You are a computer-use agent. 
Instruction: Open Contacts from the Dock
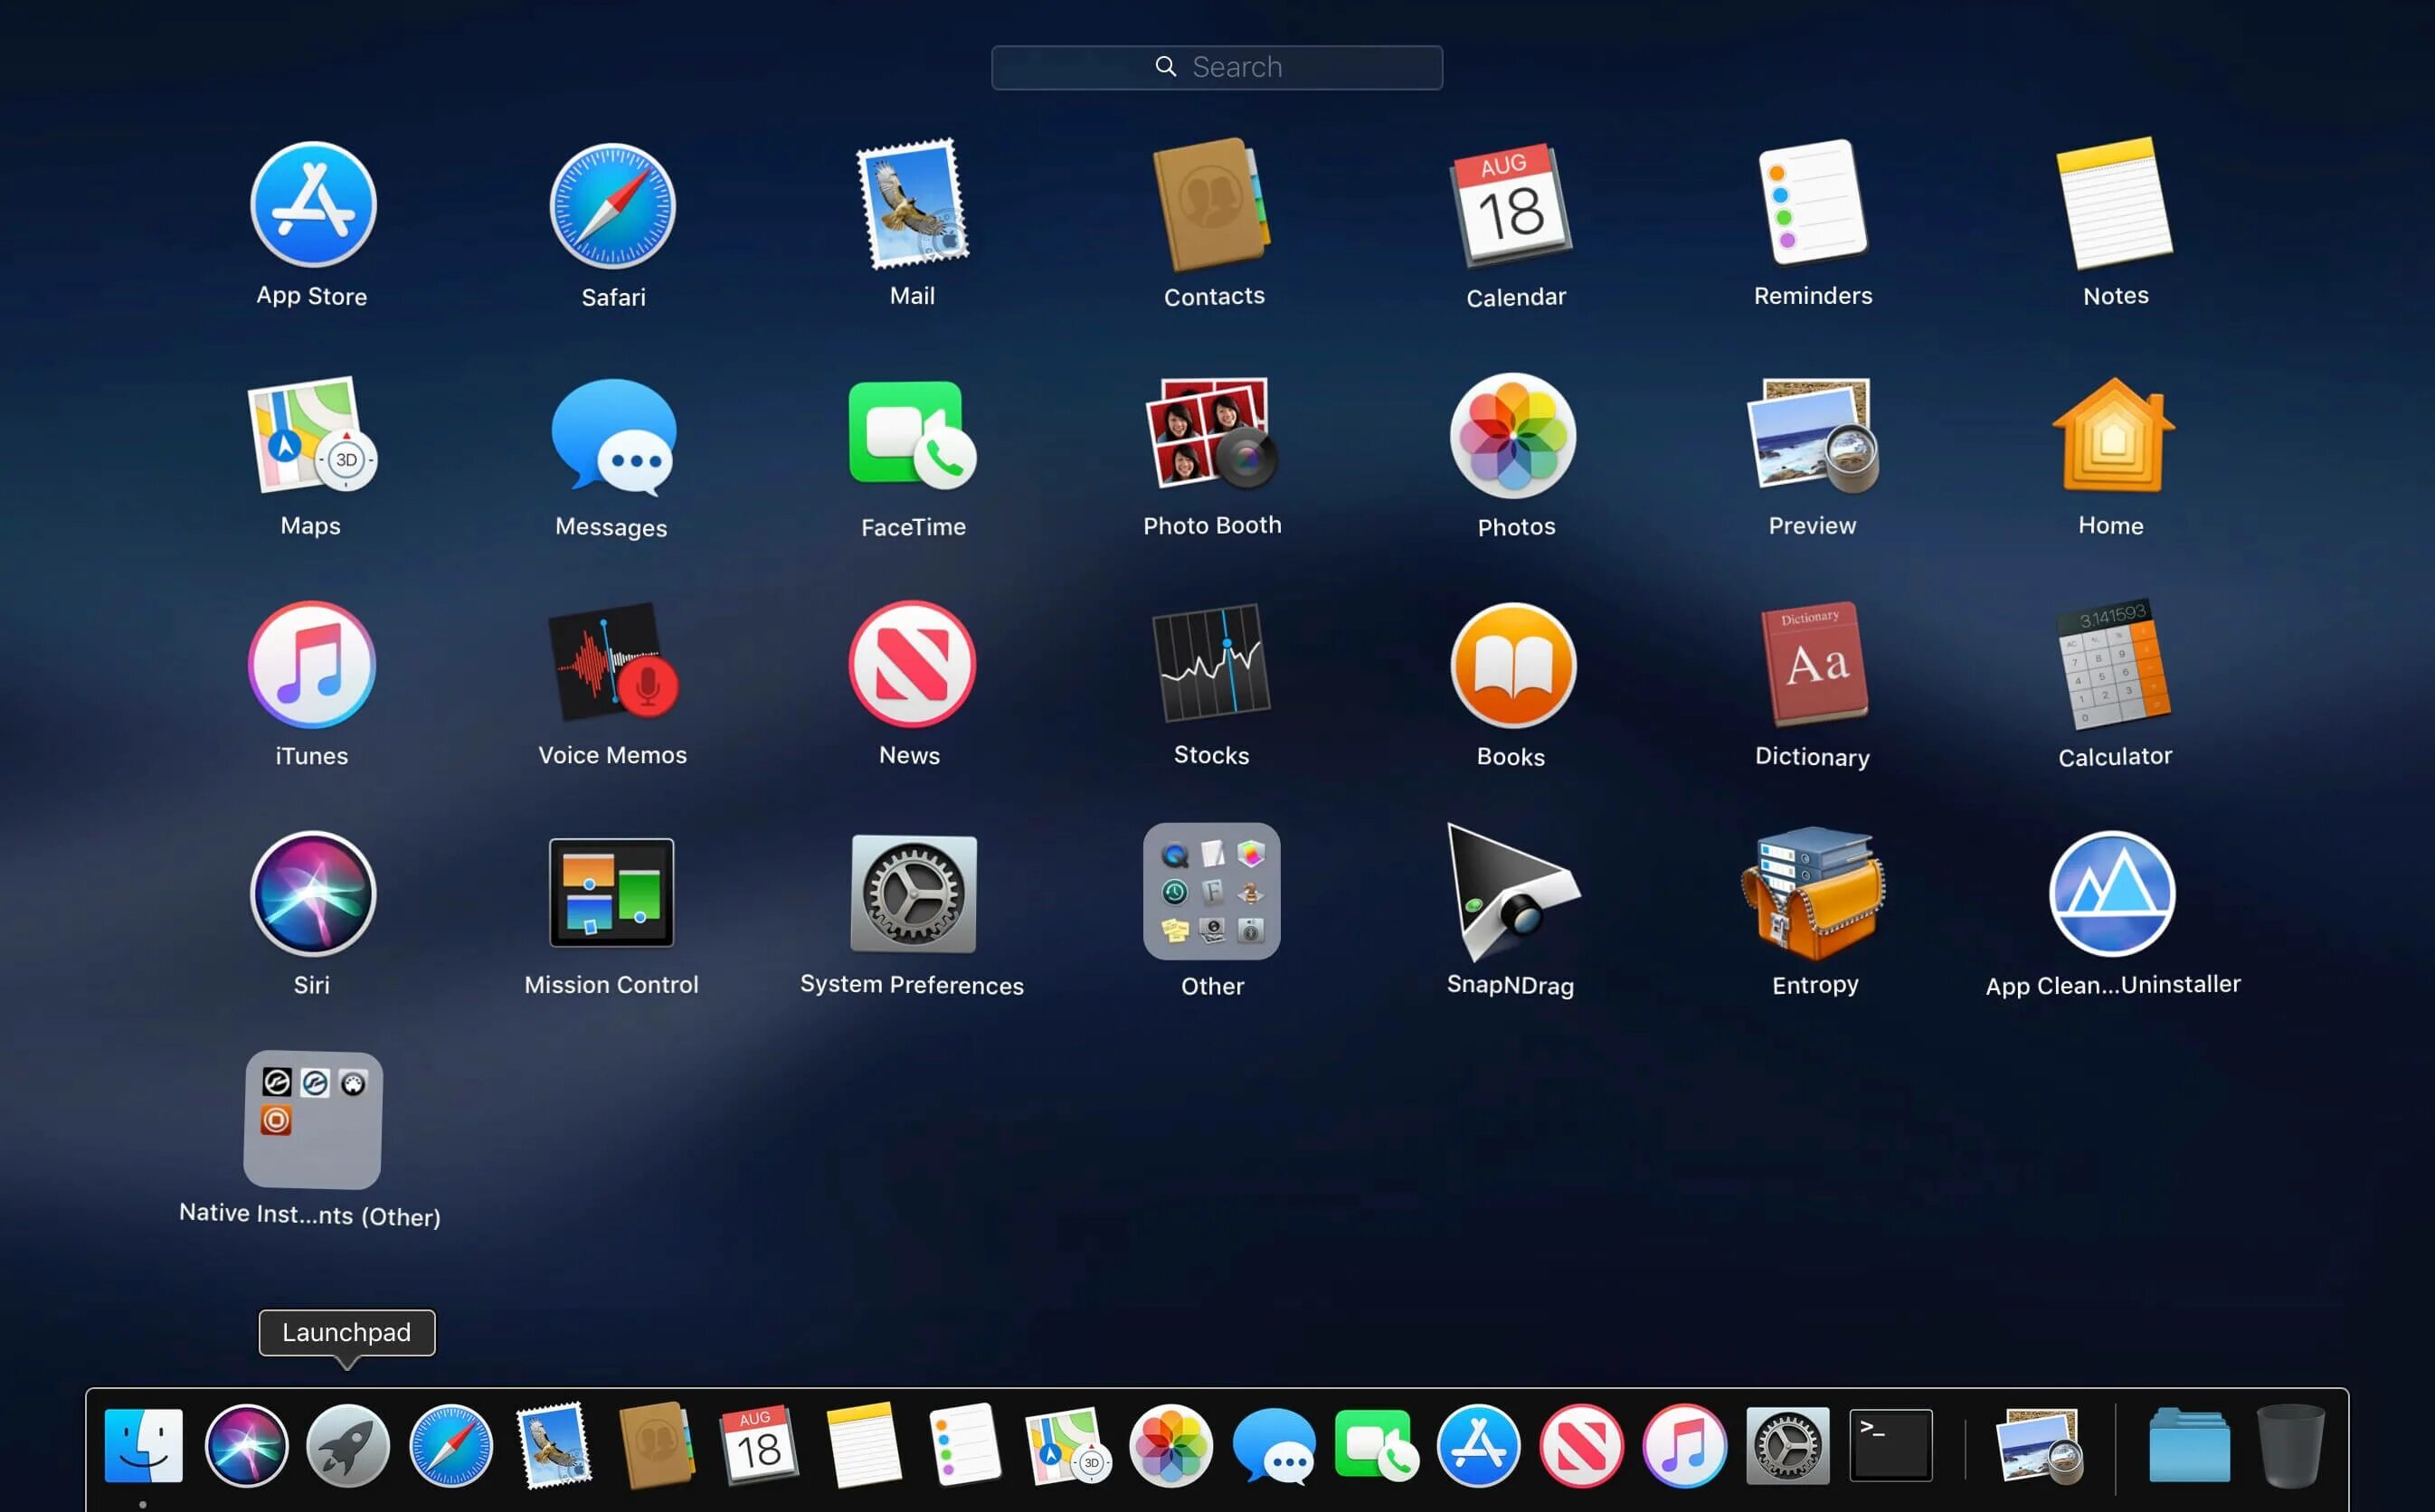pos(657,1446)
